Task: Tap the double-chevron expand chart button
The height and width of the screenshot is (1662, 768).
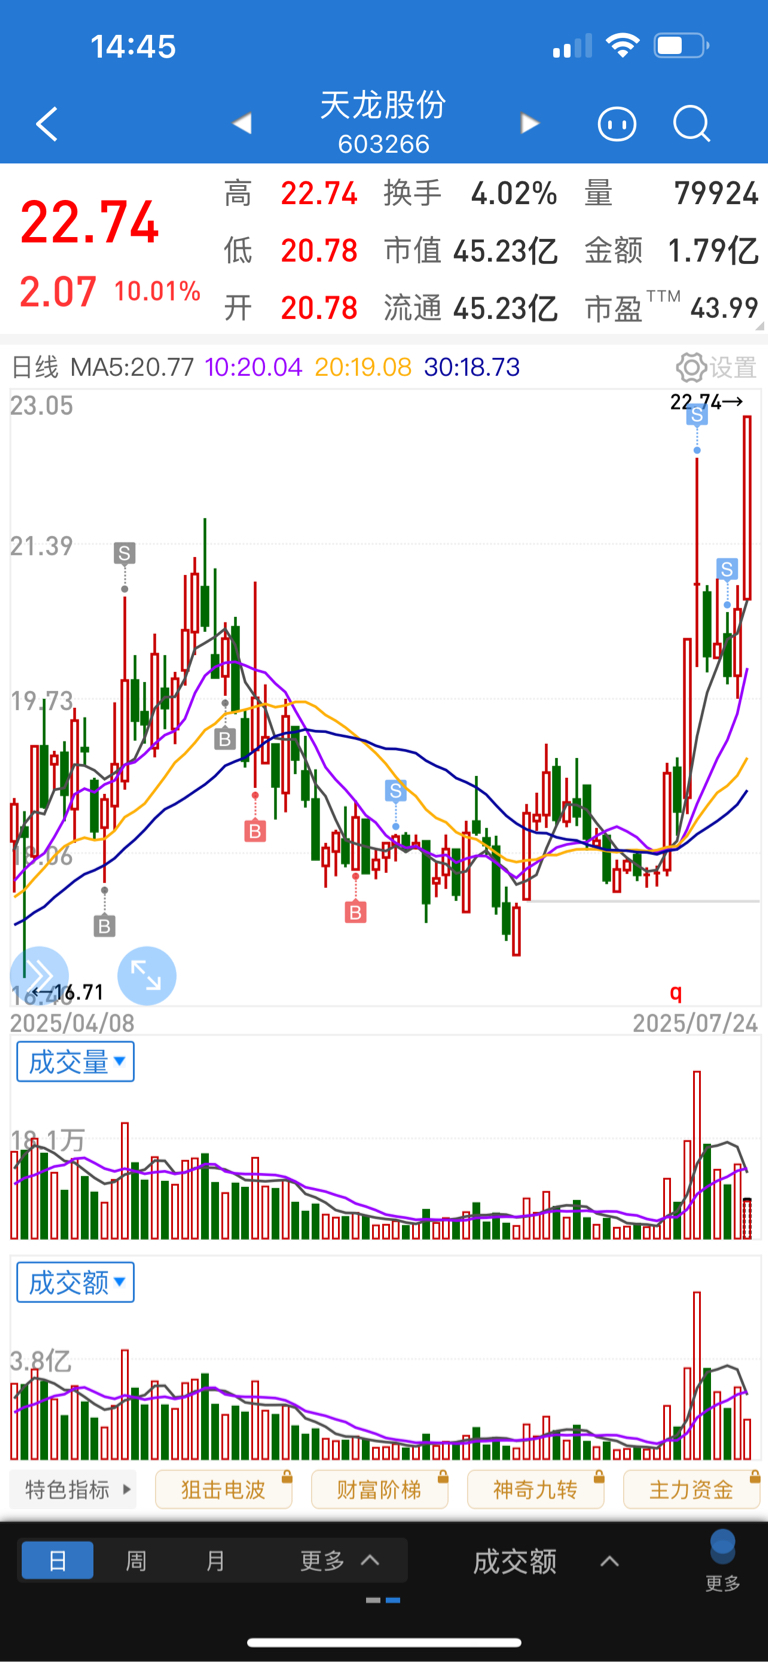Action: [39, 975]
